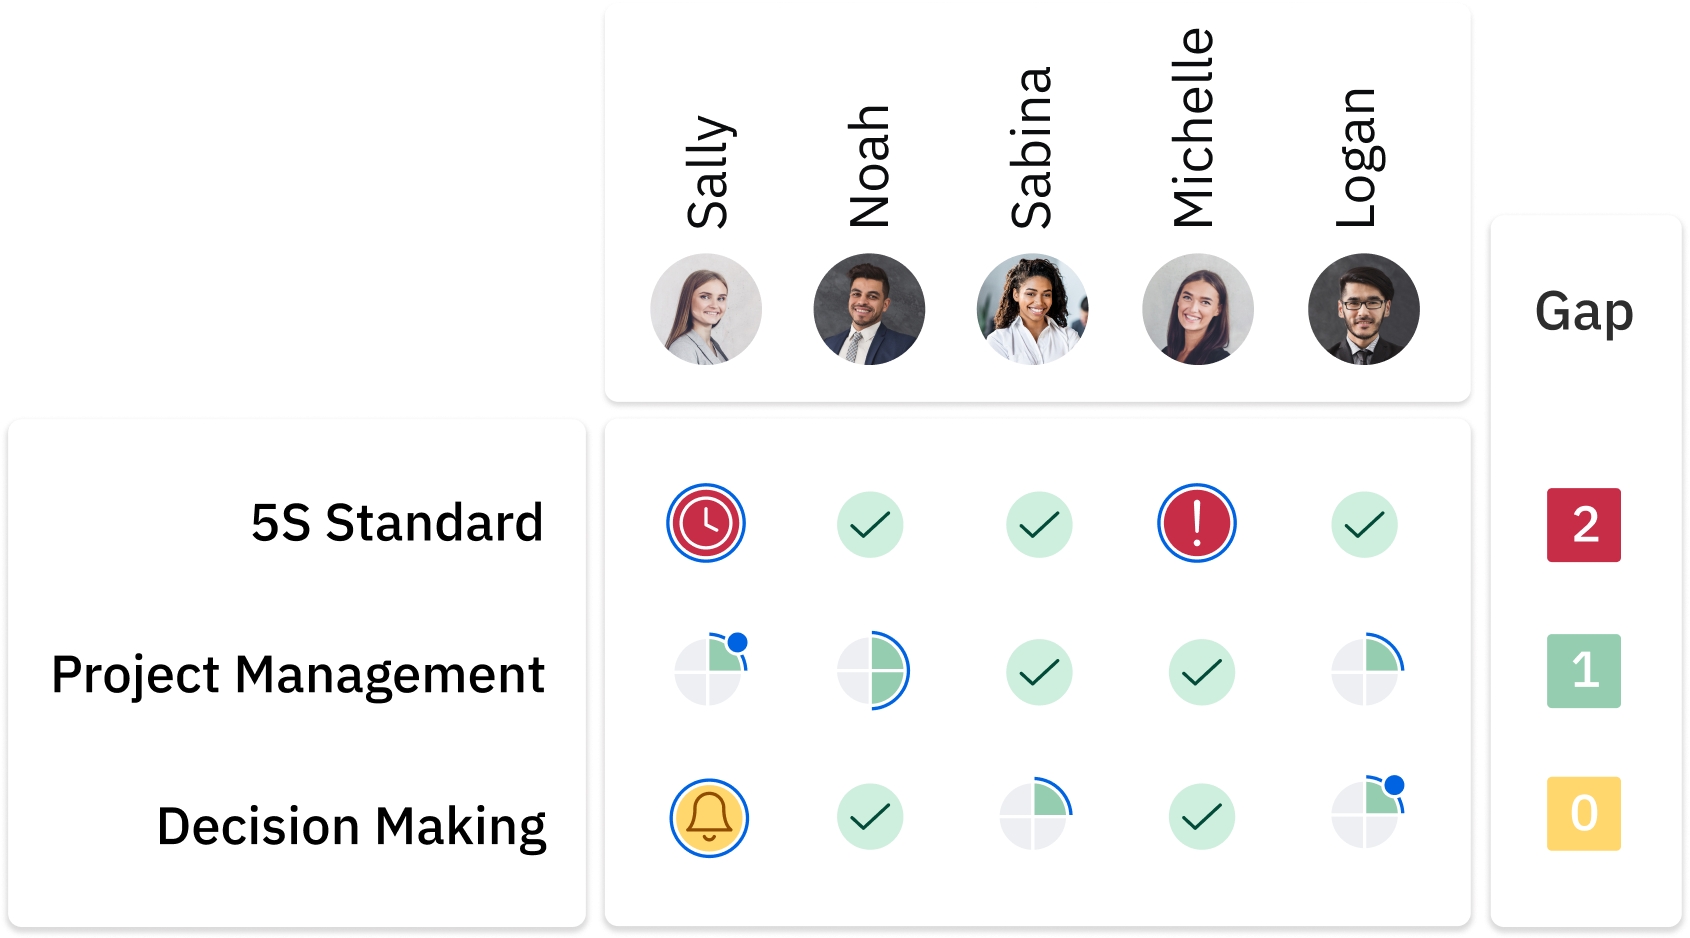Screen dimensions: 1690x938
Task: Click Sally's red clock 5S Standard status
Action: pyautogui.click(x=706, y=523)
